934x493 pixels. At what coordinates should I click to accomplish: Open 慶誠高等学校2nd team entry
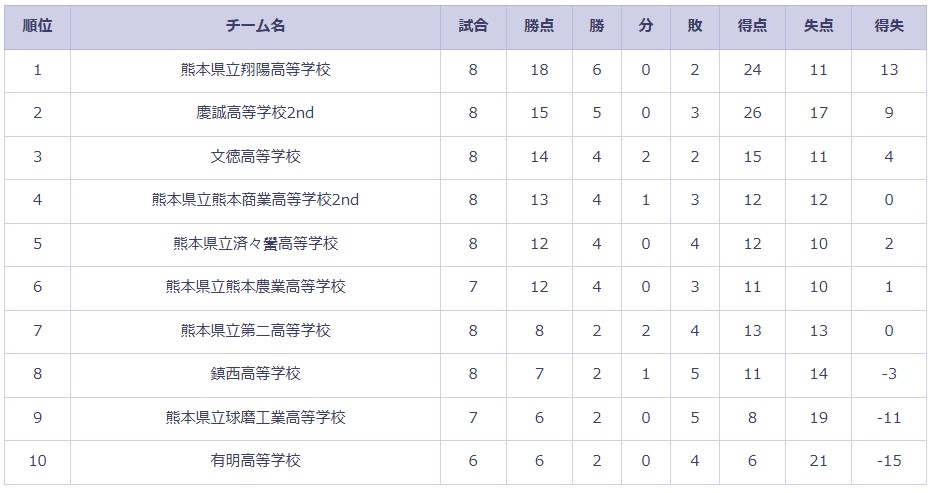coord(256,113)
